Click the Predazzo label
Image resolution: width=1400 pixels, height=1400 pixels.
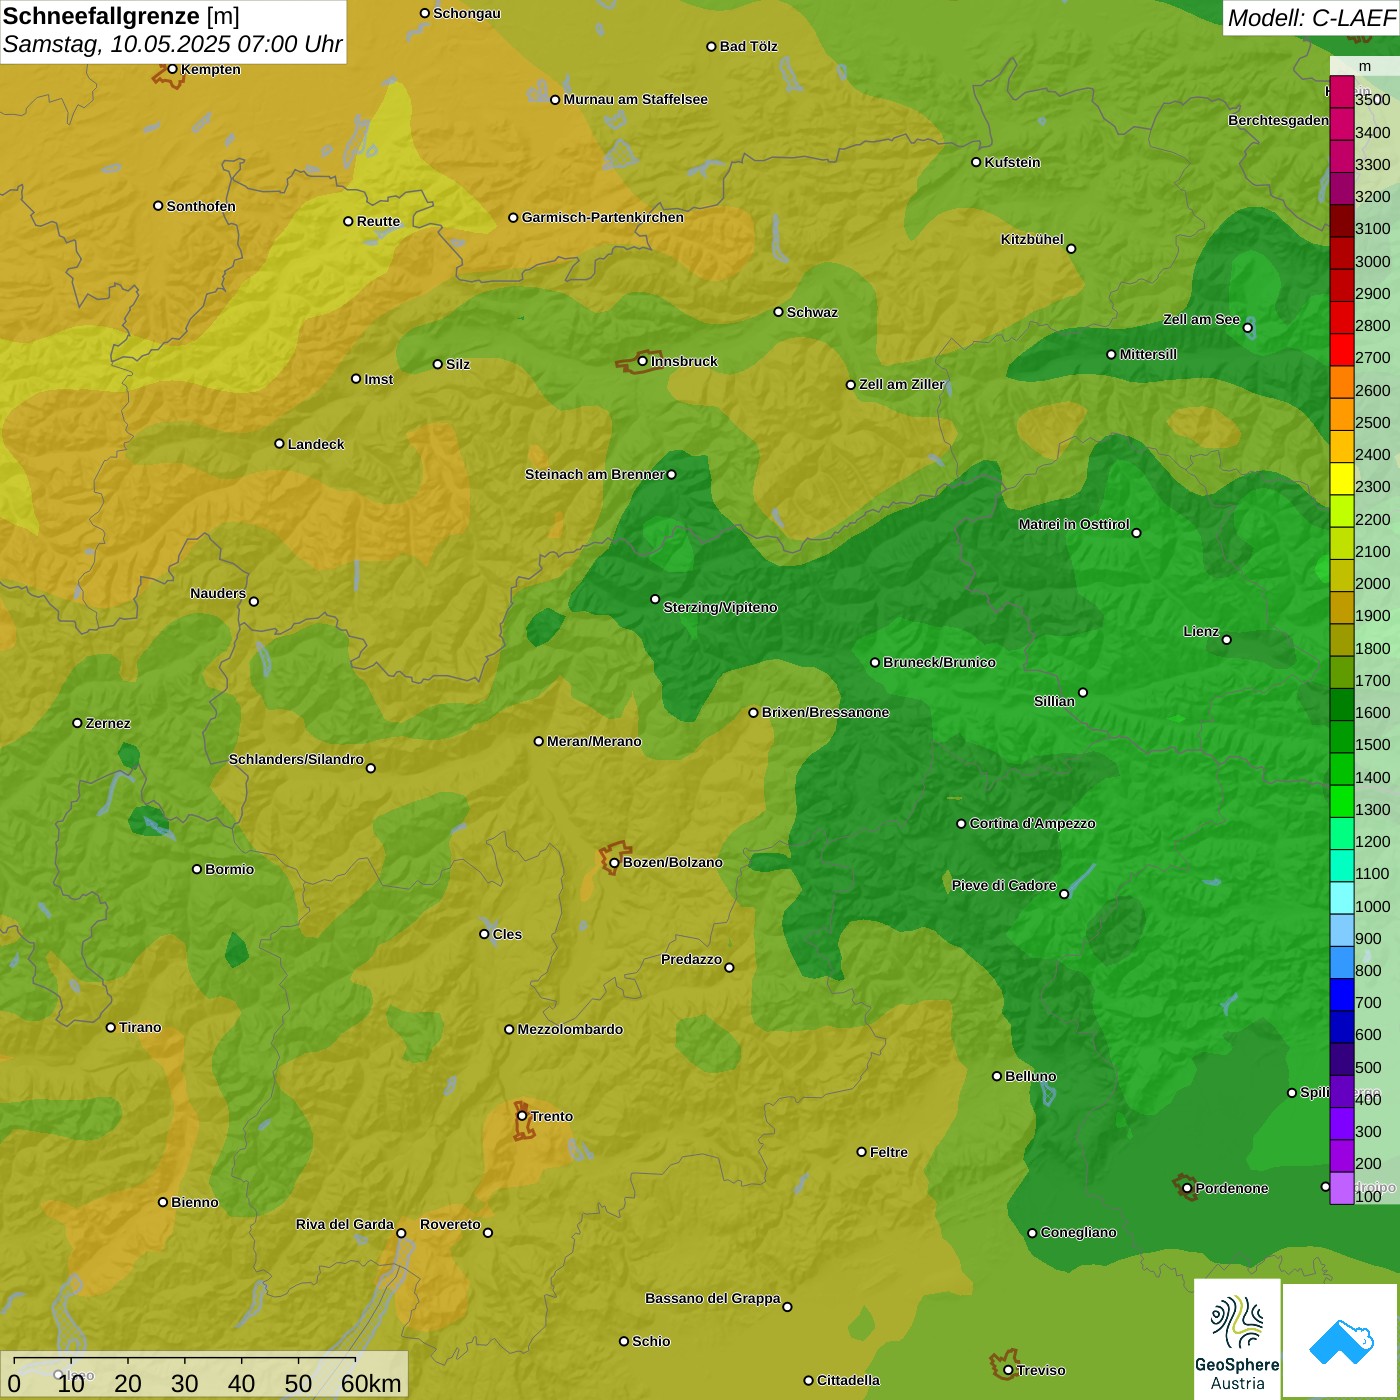(x=691, y=959)
